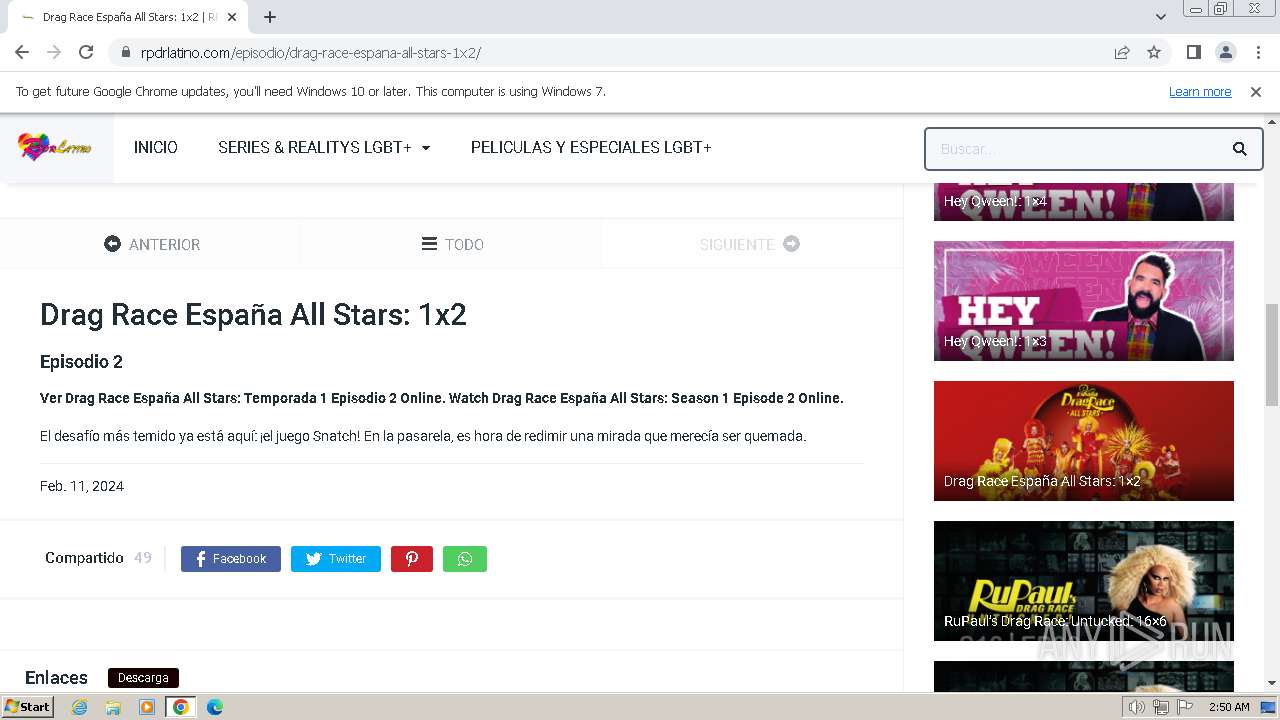Bookmark this page with the star icon

coord(1154,52)
